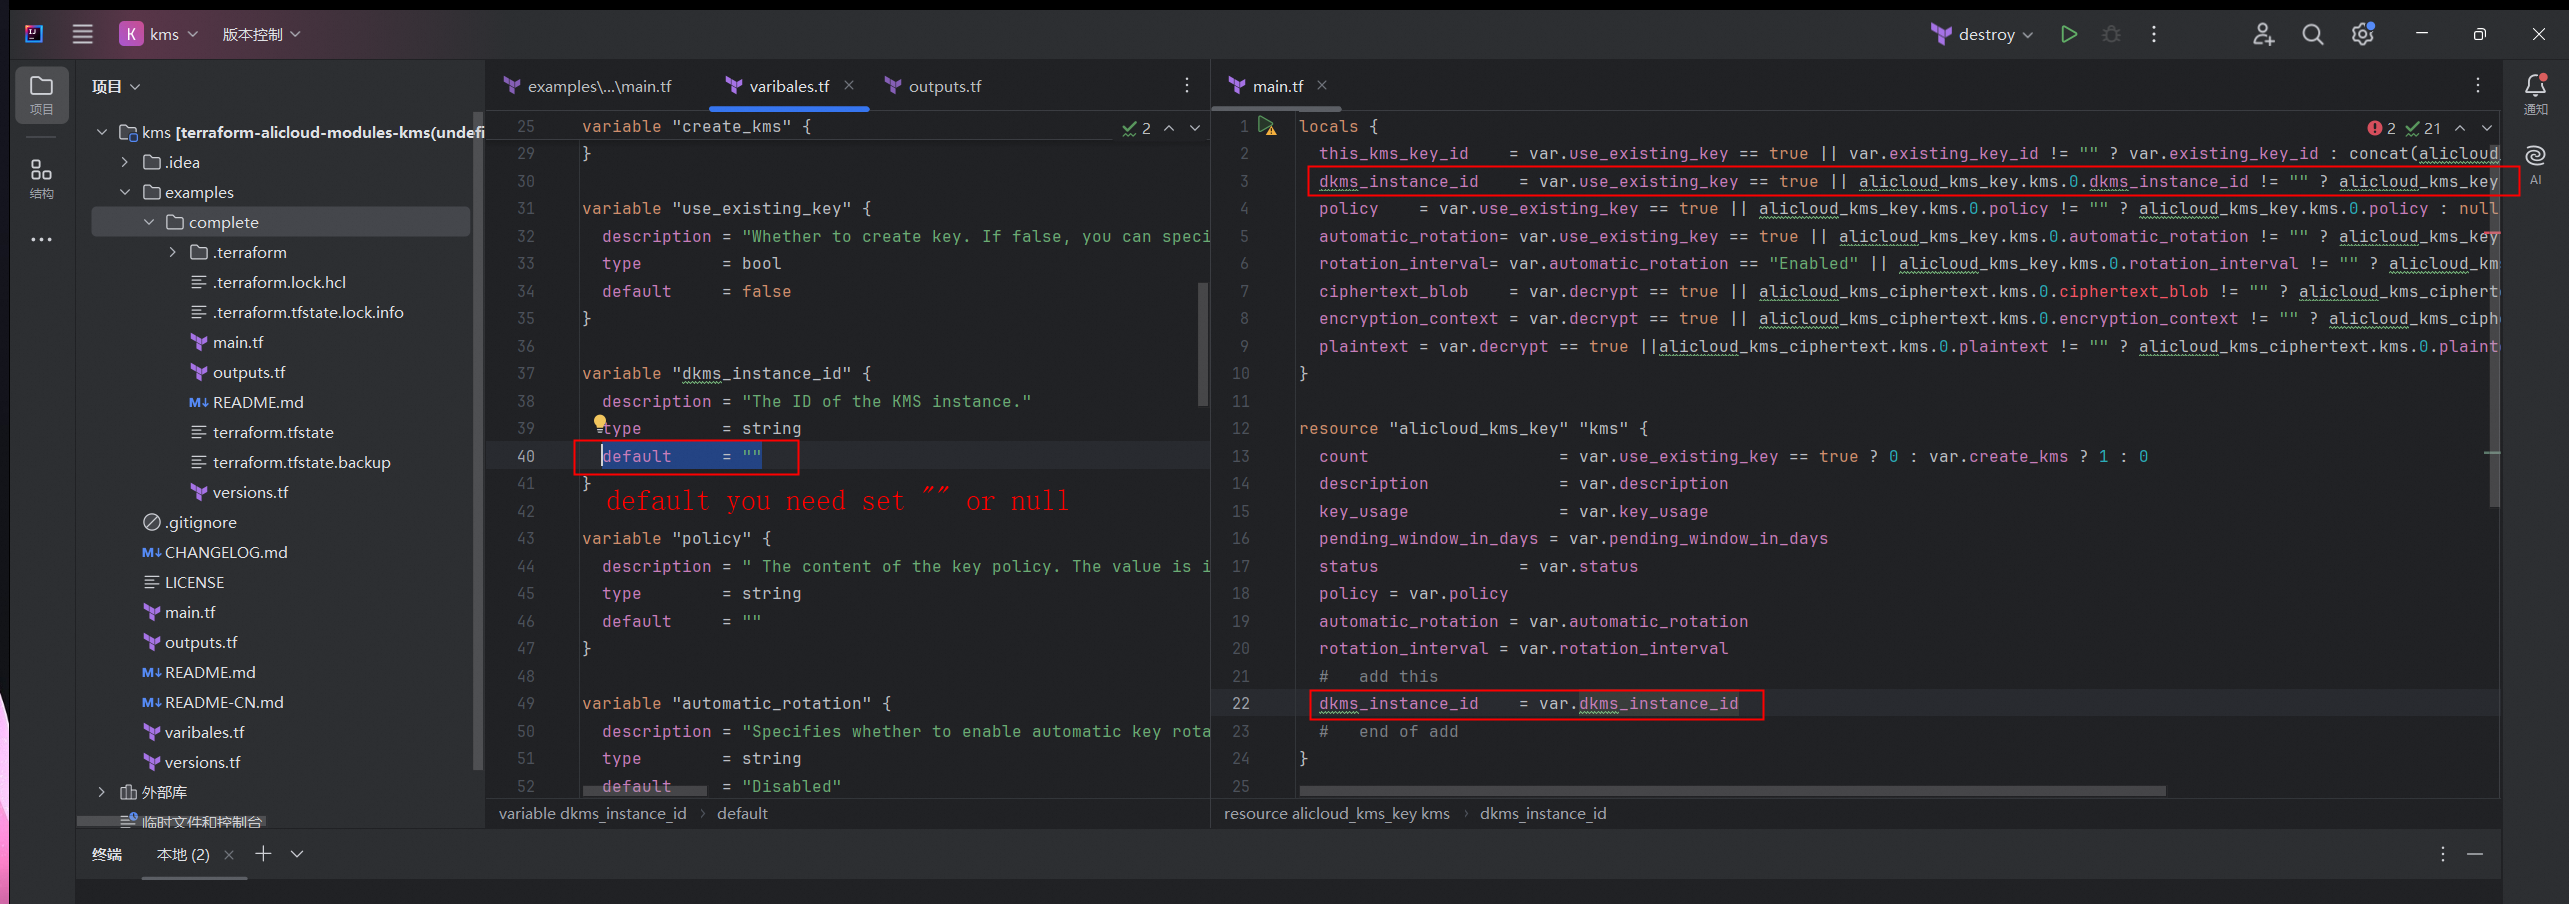Open the LICENSE file
Viewport: 2569px width, 904px height.
click(x=194, y=582)
